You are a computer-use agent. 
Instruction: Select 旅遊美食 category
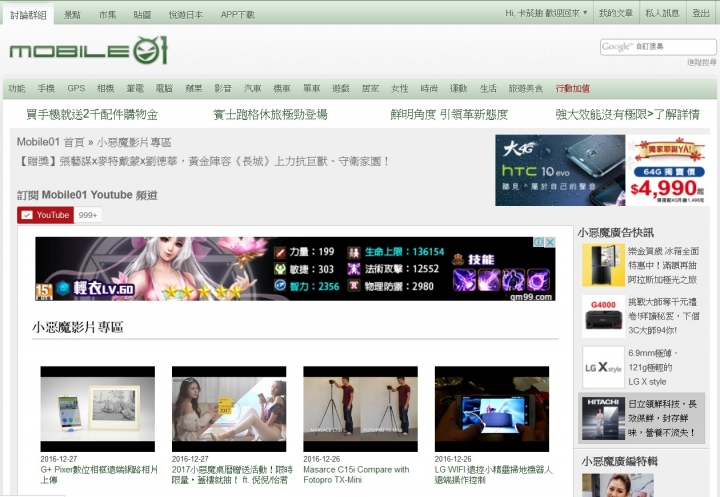pyautogui.click(x=526, y=88)
